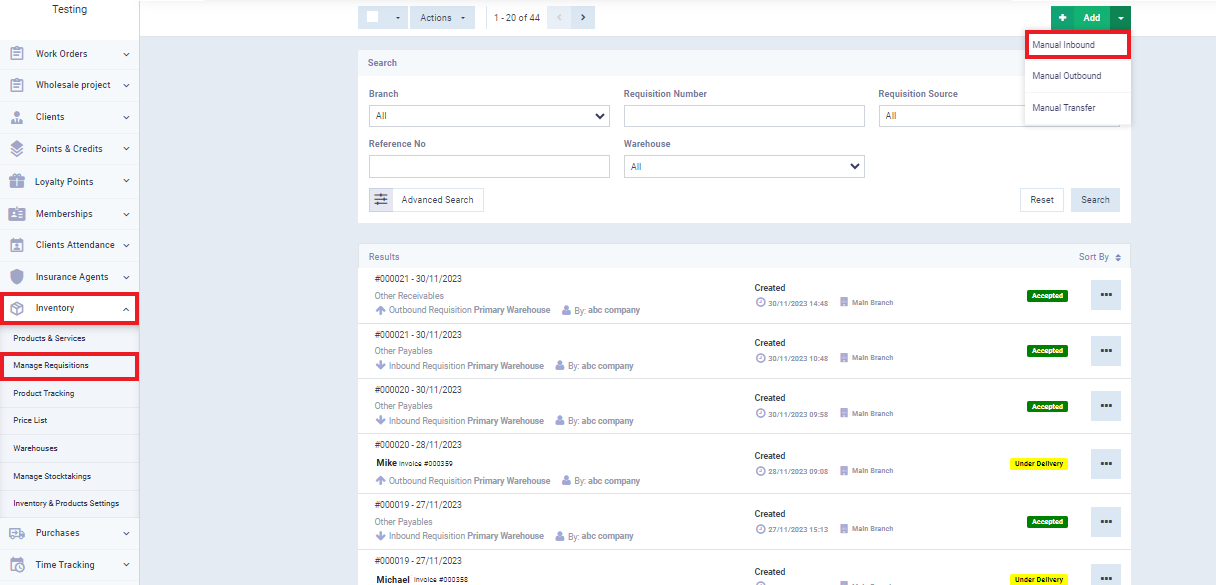The image size is (1216, 585).
Task: Open the Warehouse dropdown filter
Action: point(743,167)
